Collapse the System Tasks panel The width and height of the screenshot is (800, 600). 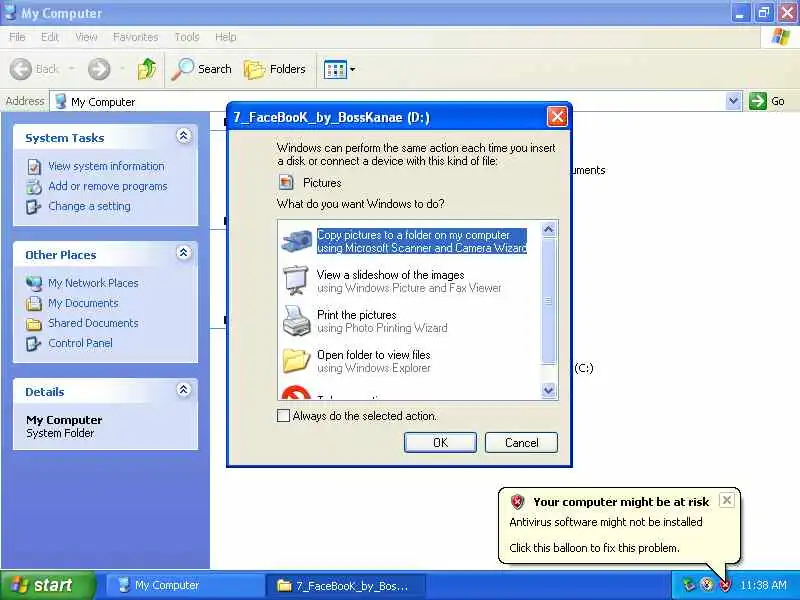pyautogui.click(x=184, y=136)
